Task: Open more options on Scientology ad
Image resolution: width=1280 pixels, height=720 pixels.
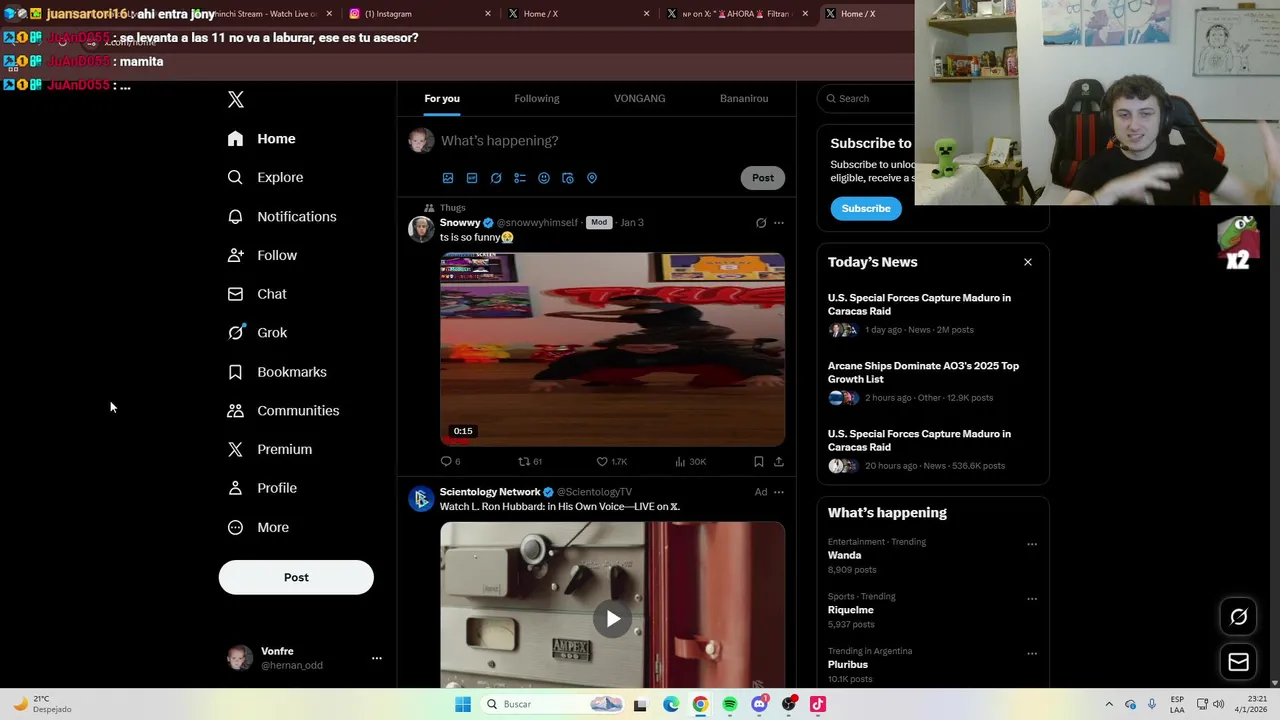Action: pyautogui.click(x=779, y=492)
